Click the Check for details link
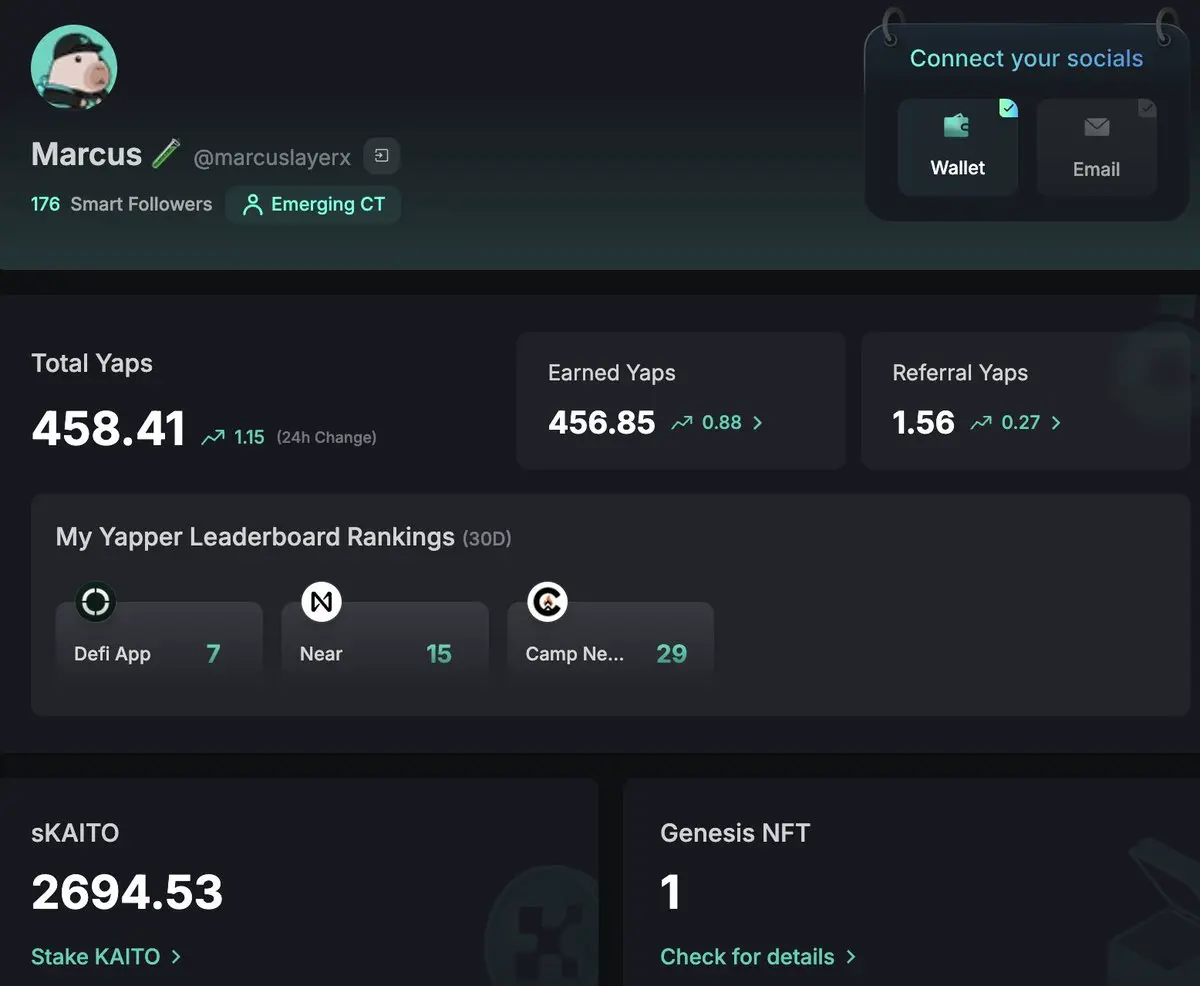Viewport: 1200px width, 986px height. point(747,957)
